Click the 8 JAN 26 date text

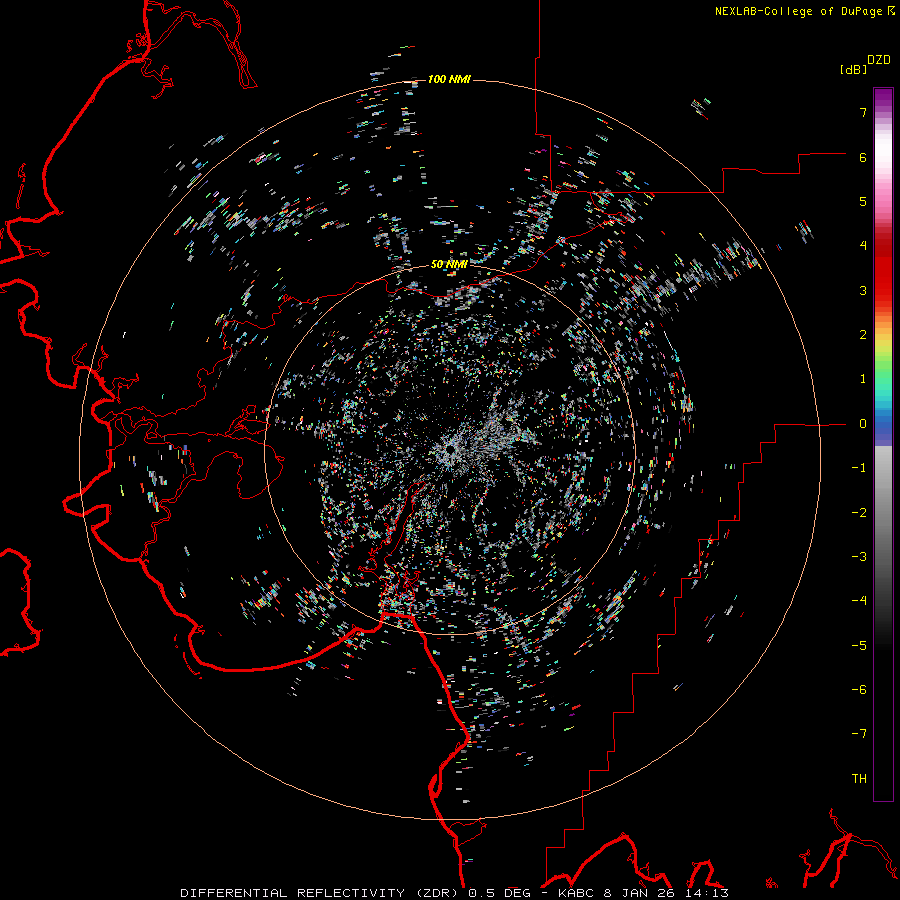click(641, 893)
